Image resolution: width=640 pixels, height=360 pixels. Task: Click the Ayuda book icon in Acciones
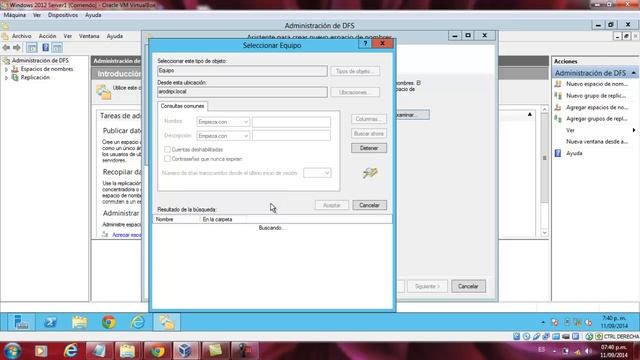[558, 153]
